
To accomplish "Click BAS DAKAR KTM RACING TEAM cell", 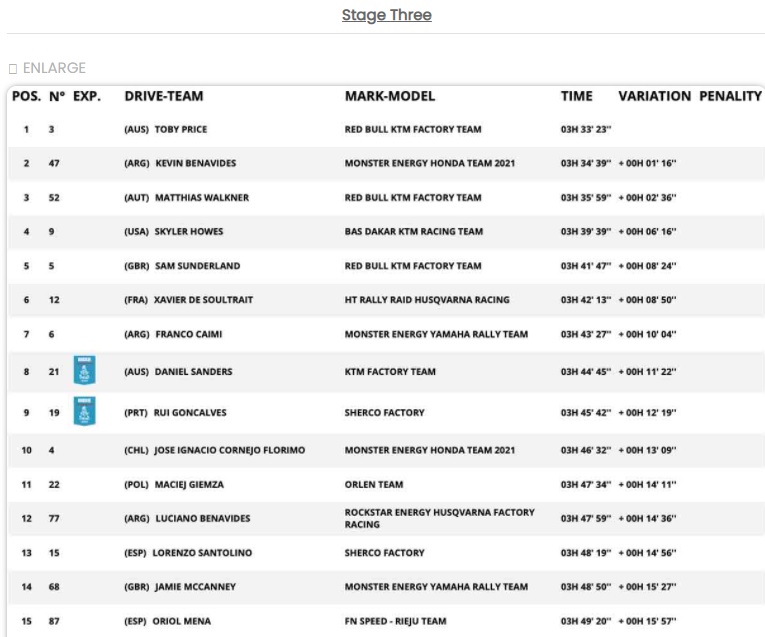I will [414, 232].
